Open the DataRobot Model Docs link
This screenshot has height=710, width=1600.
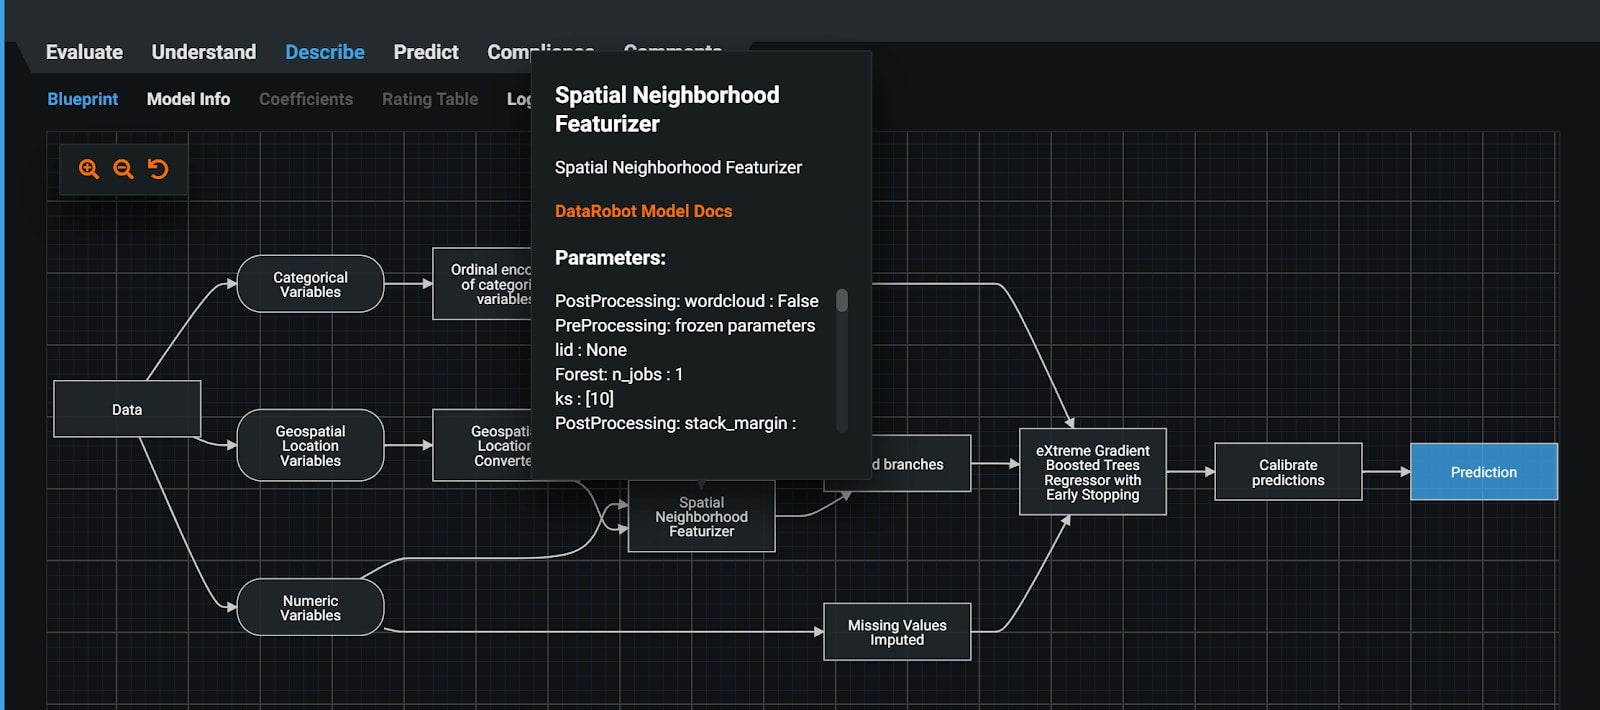(643, 211)
